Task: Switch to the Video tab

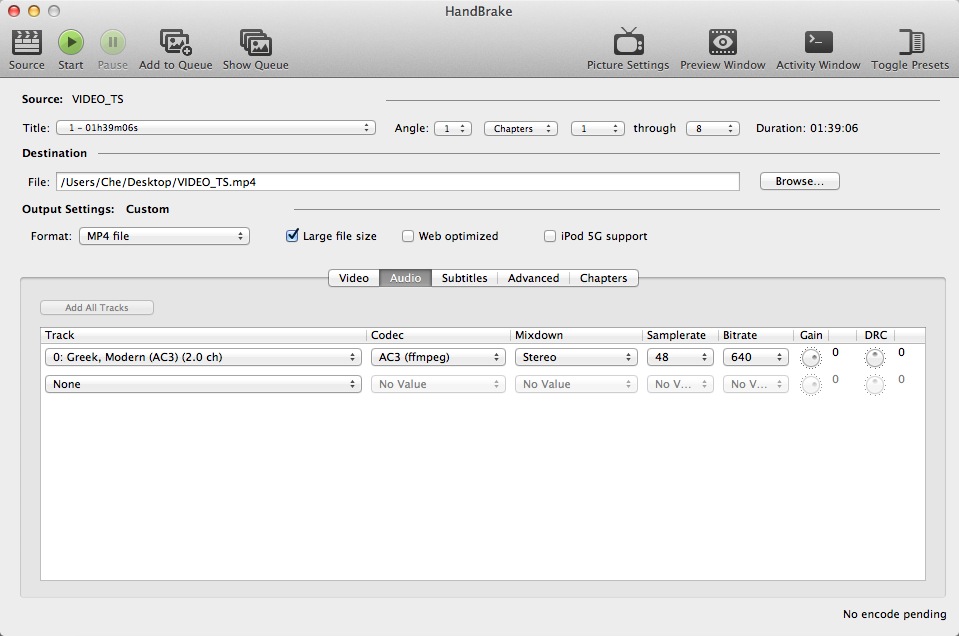Action: (354, 278)
